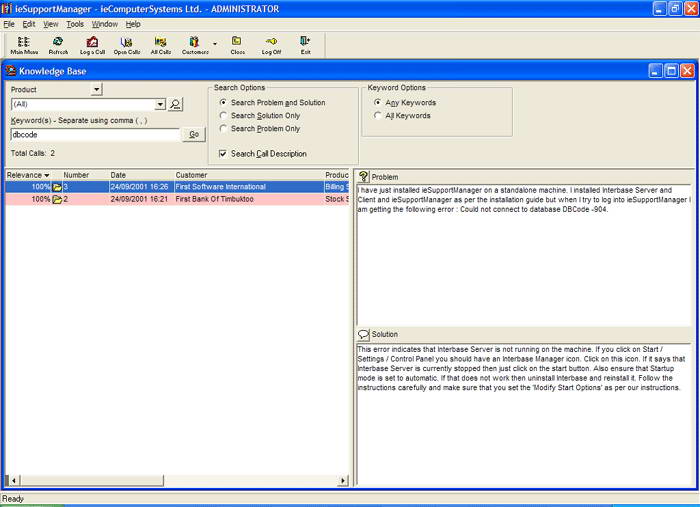The image size is (700, 507).
Task: Click the Date column header
Action: (142, 175)
